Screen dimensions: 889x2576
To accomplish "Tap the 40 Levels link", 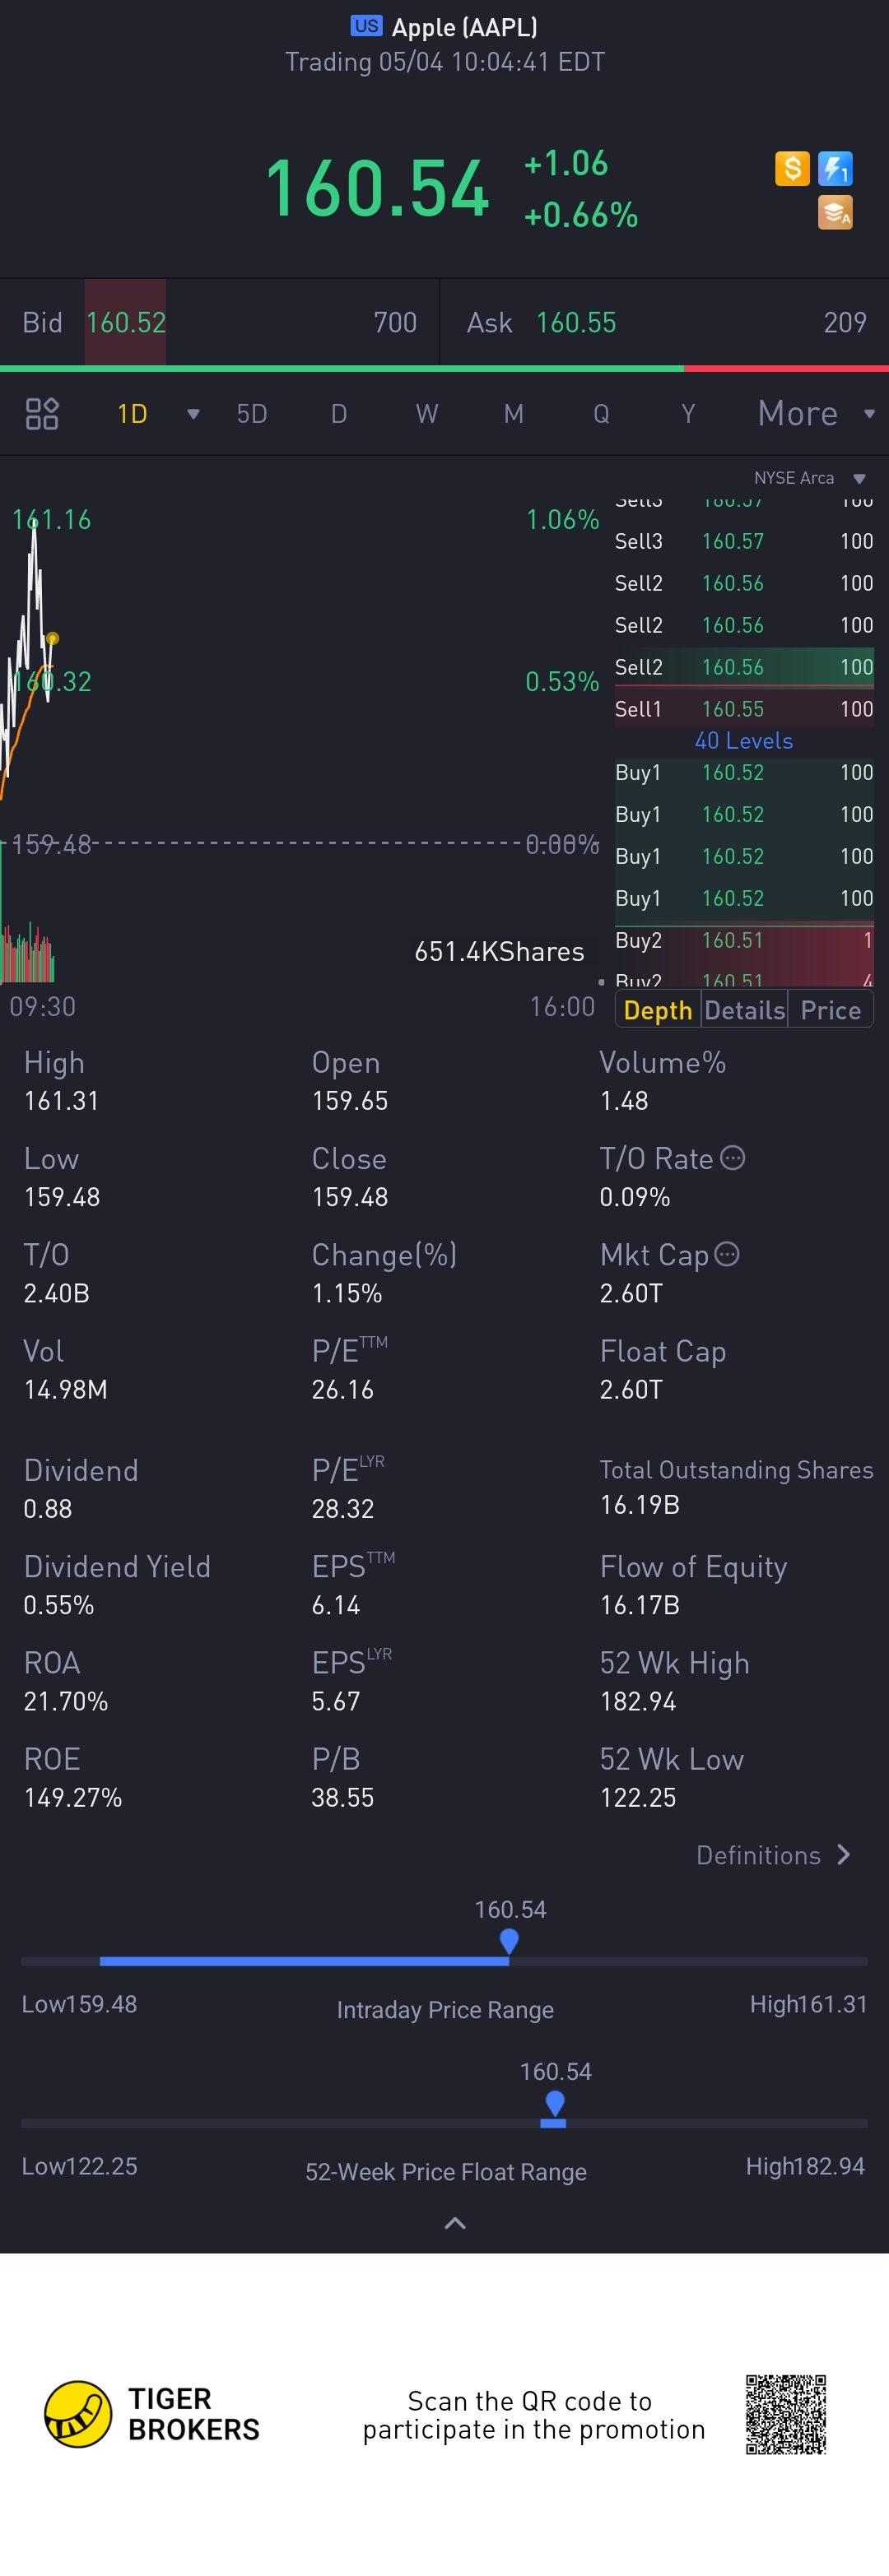I will click(743, 741).
